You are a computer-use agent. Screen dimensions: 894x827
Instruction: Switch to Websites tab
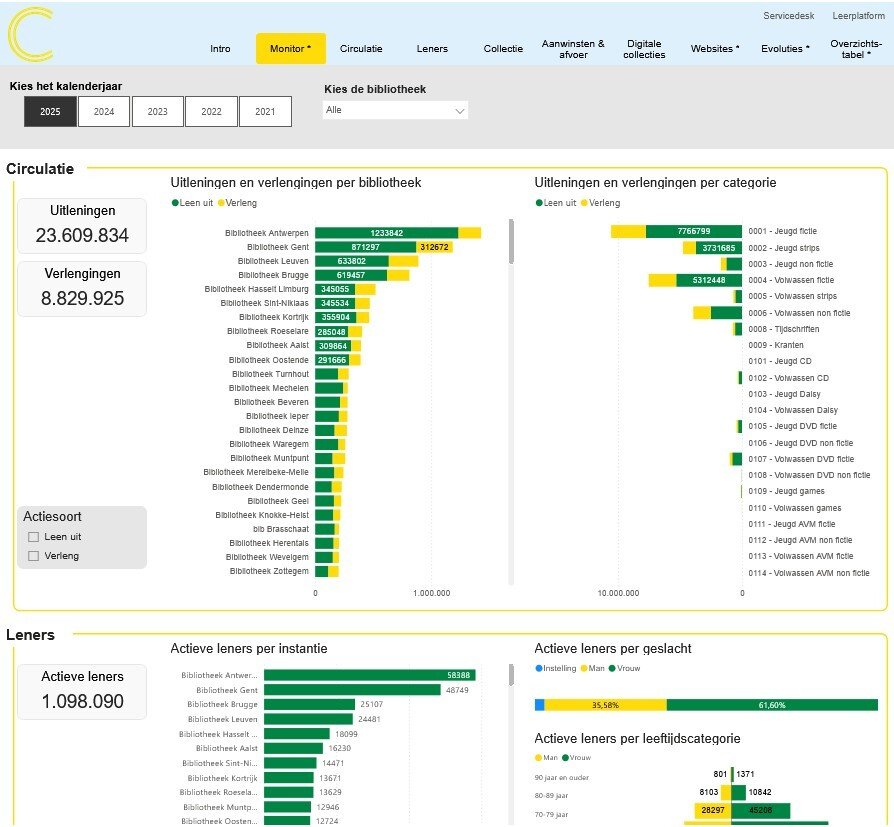715,48
